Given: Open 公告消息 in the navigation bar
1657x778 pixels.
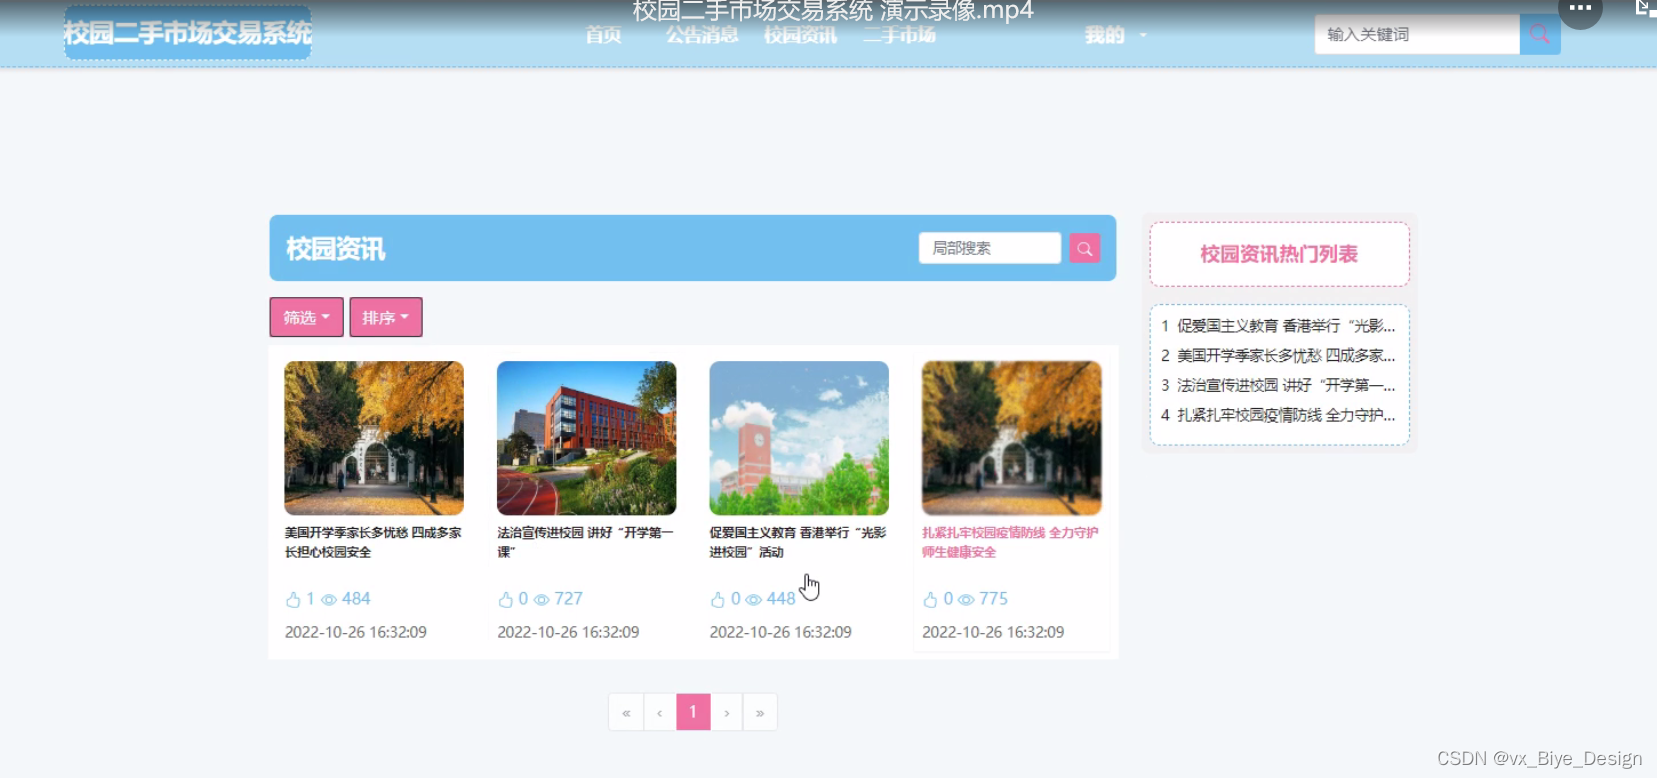Looking at the screenshot, I should 702,35.
